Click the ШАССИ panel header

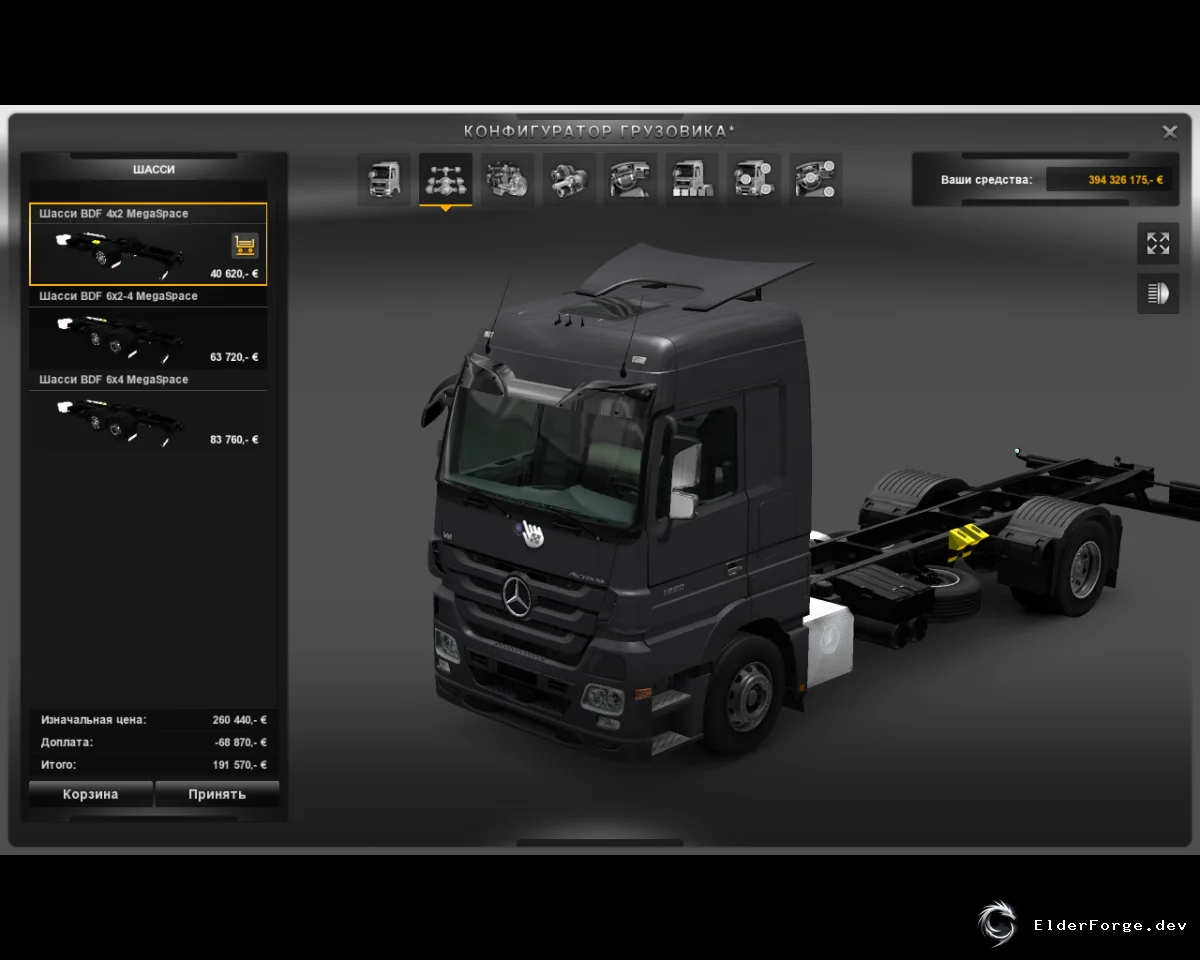point(154,170)
